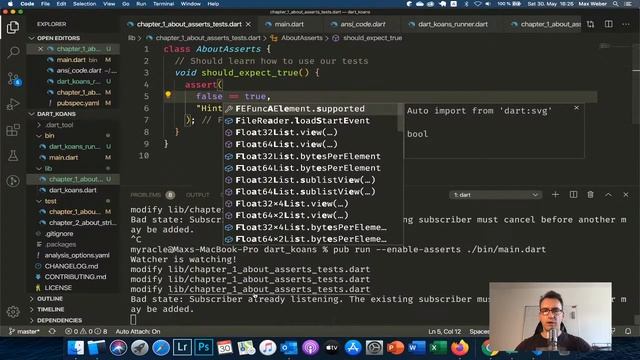Click the synchronize changes icon in status bar
The width and height of the screenshot is (640, 360).
pyautogui.click(x=52, y=331)
